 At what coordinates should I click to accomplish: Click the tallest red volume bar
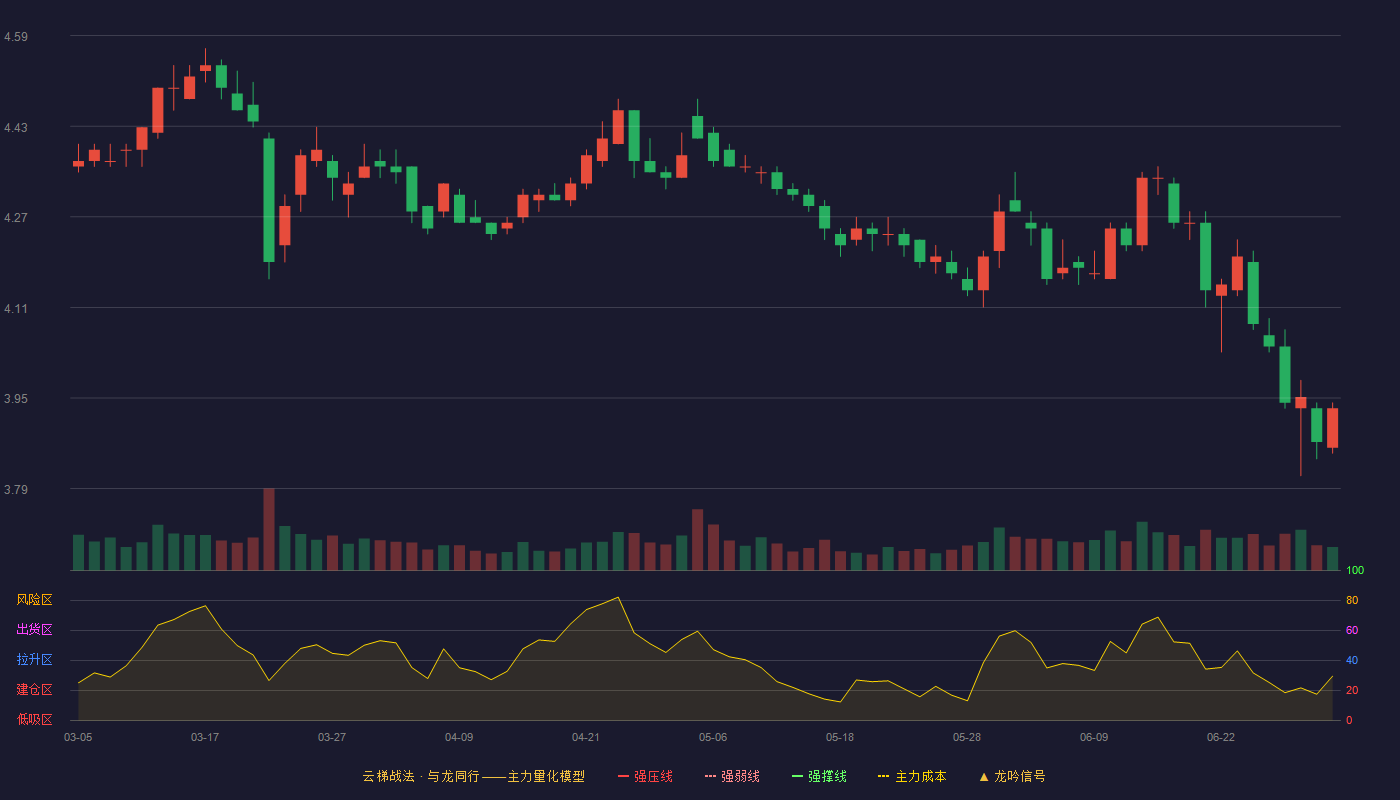[269, 529]
